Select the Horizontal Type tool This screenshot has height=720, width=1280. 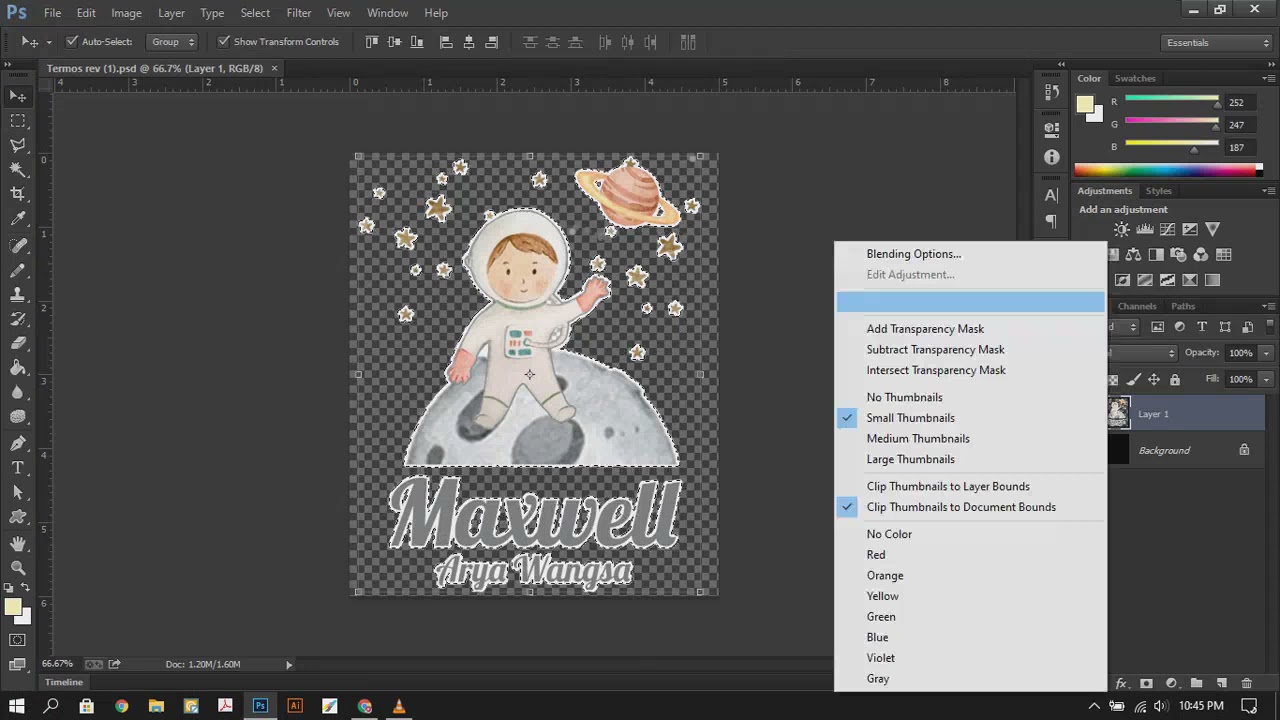[18, 468]
